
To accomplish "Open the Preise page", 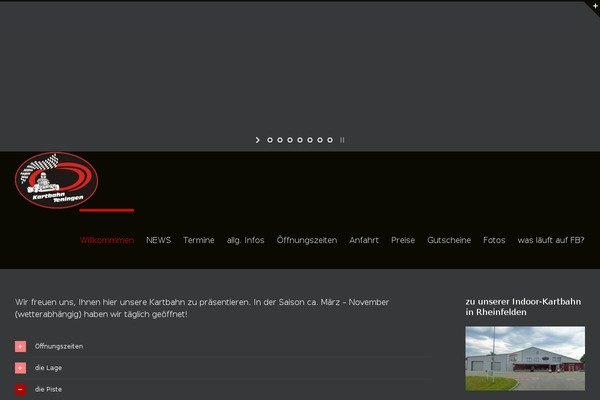I will coord(403,240).
